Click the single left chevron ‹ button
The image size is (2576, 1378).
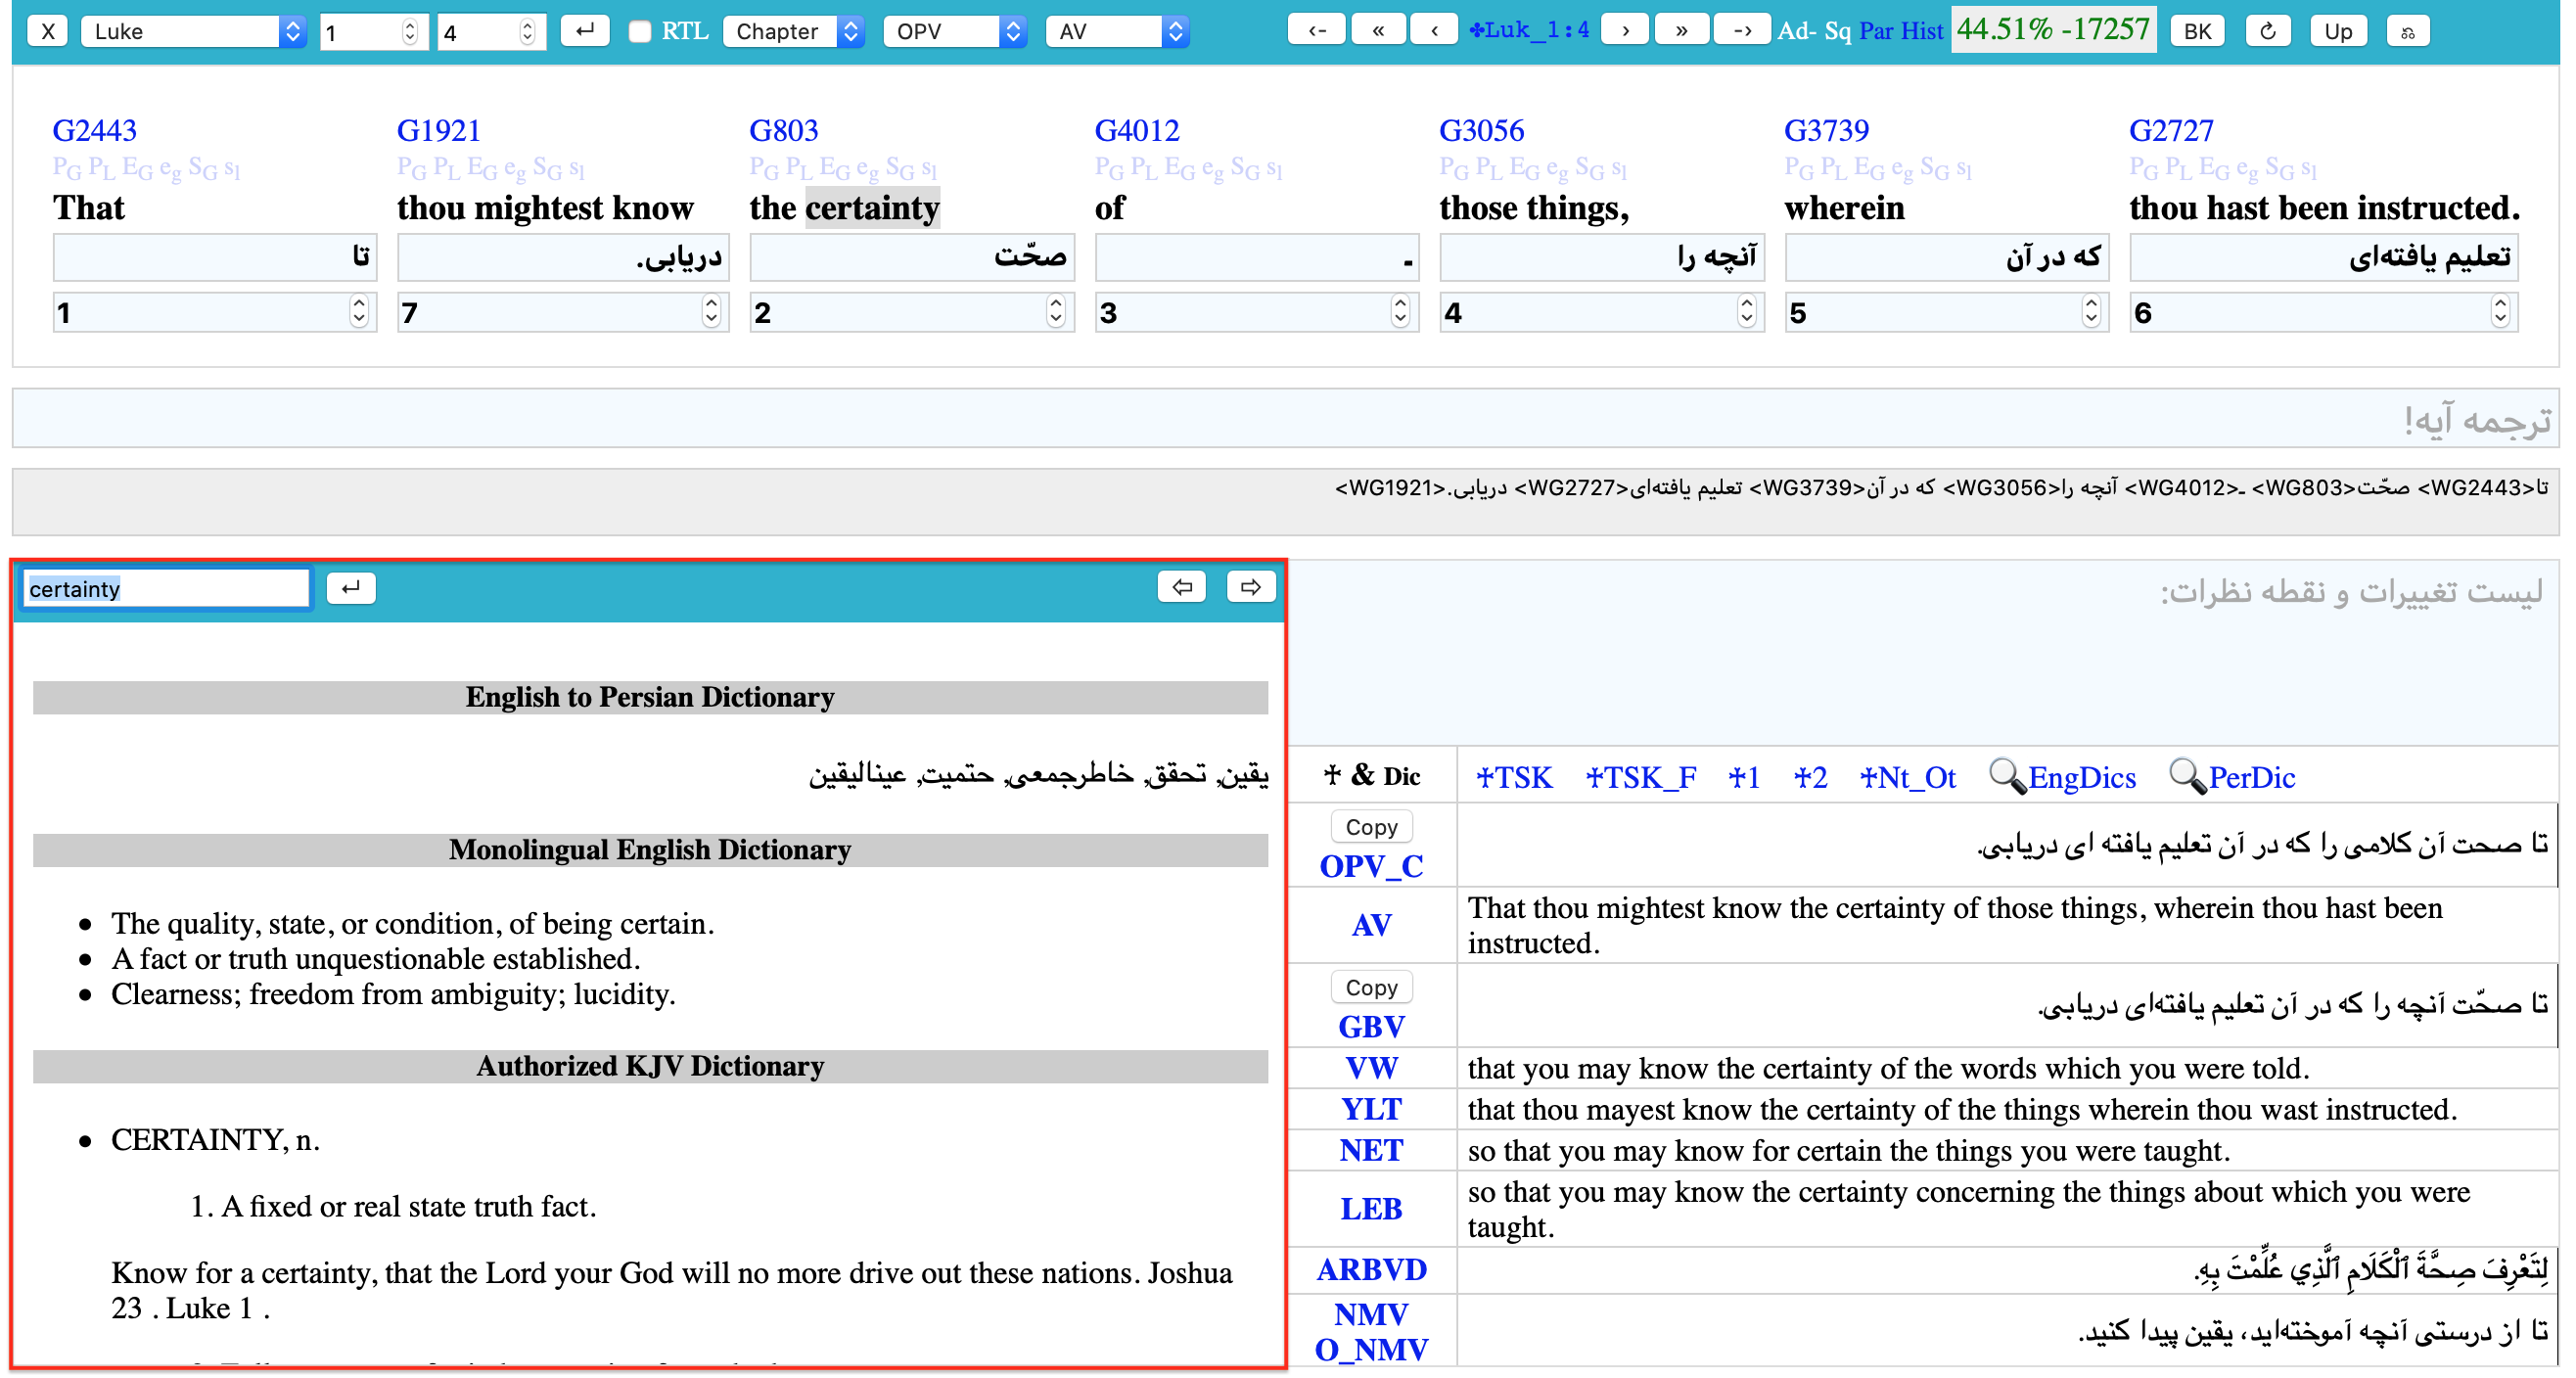pos(1435,30)
